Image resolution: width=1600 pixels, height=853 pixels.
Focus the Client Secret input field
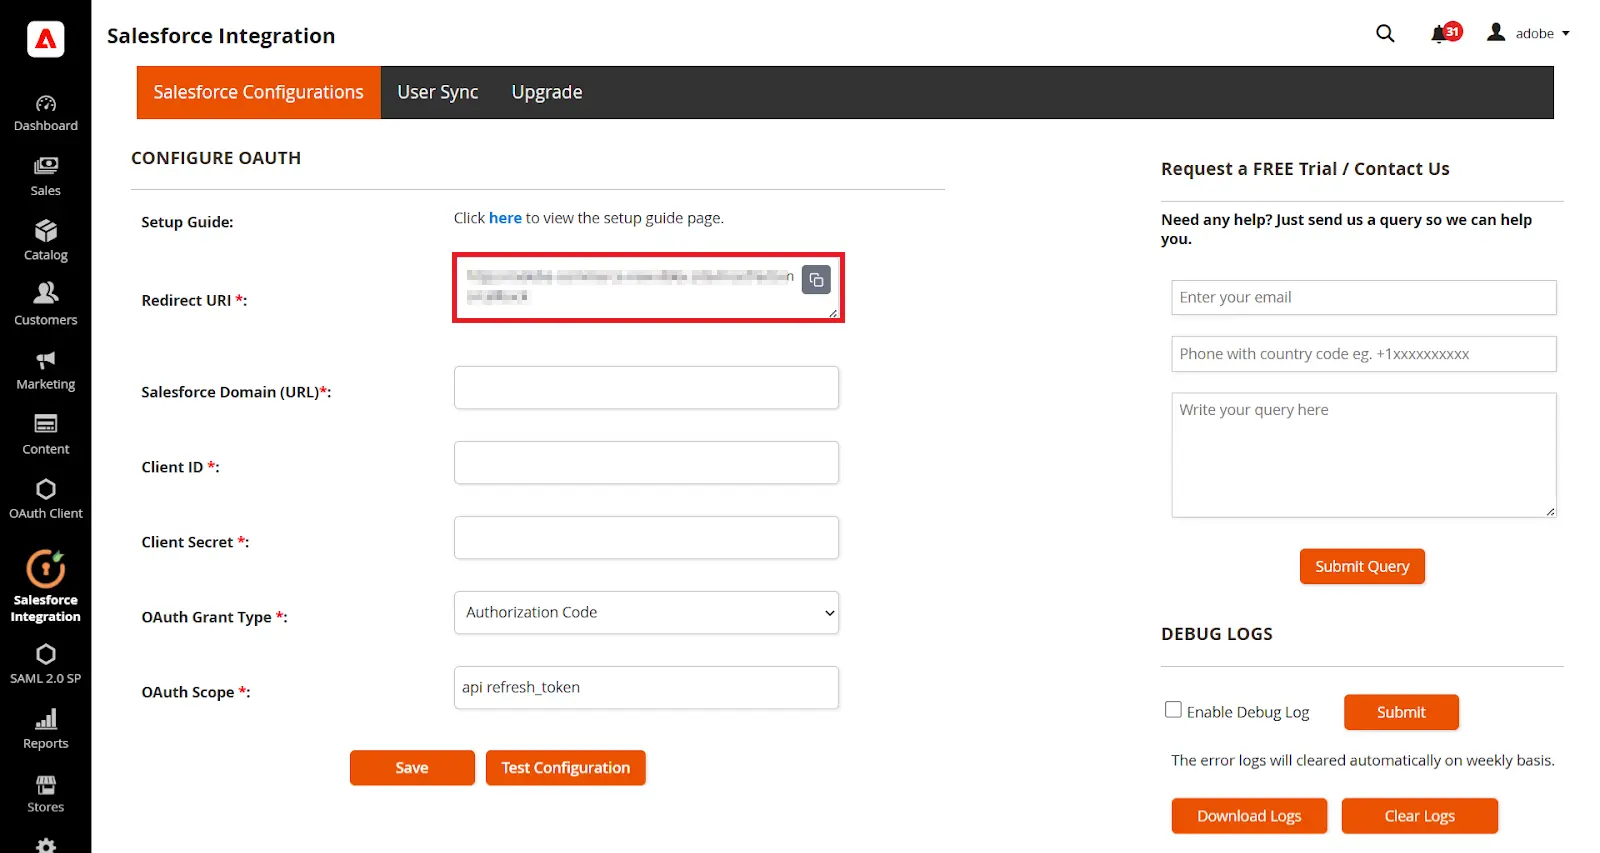coord(646,537)
